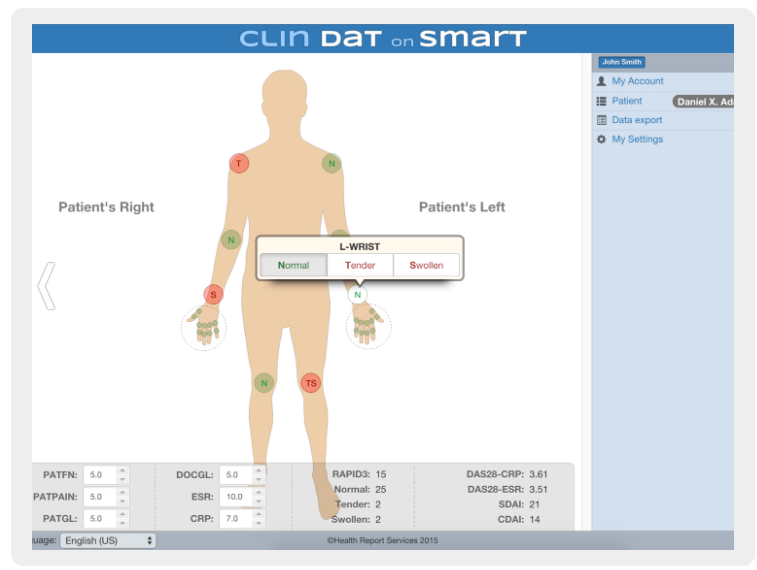Increase the ESR value with up arrow
Screen dimensions: 757x570
[259, 492]
